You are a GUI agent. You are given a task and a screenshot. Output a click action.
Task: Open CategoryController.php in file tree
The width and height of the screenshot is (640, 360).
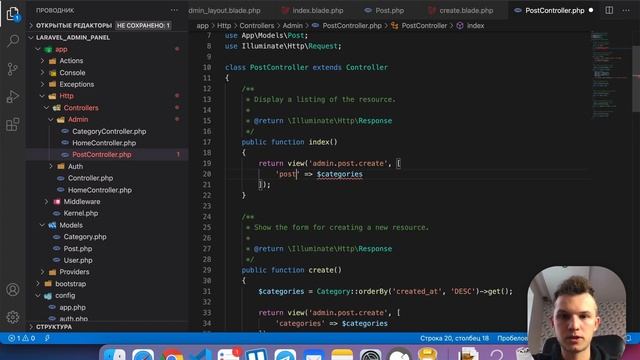pos(109,131)
